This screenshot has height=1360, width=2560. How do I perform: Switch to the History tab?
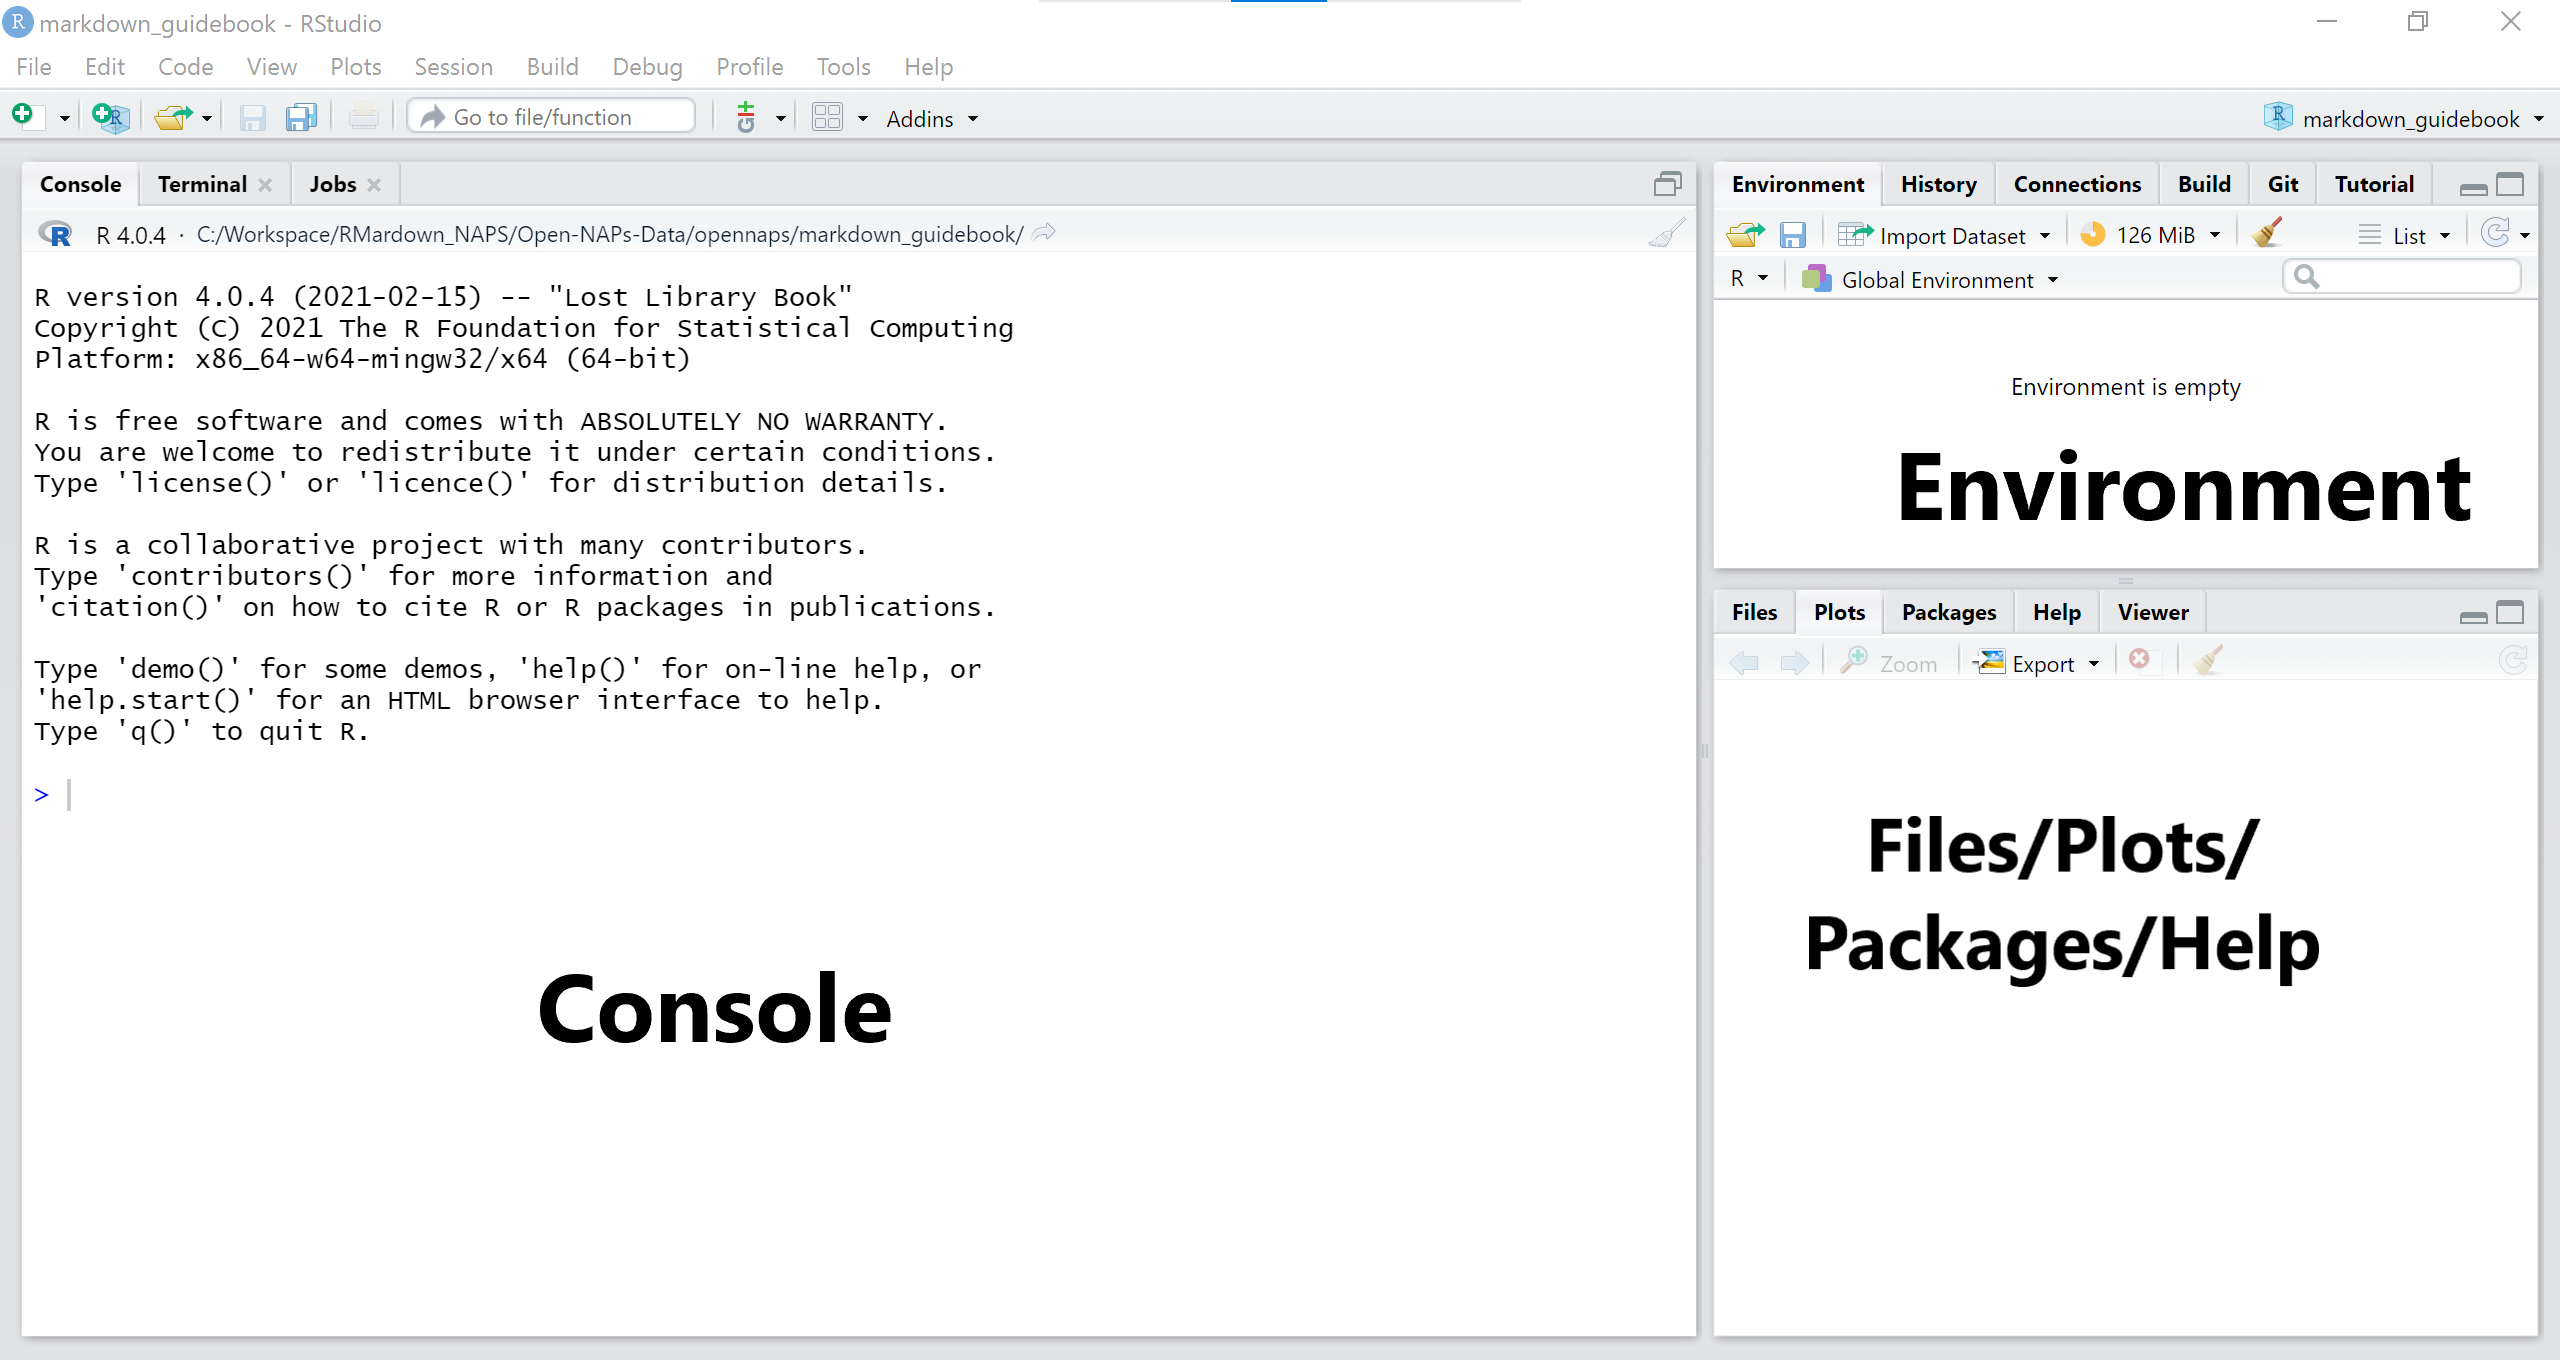tap(1937, 183)
